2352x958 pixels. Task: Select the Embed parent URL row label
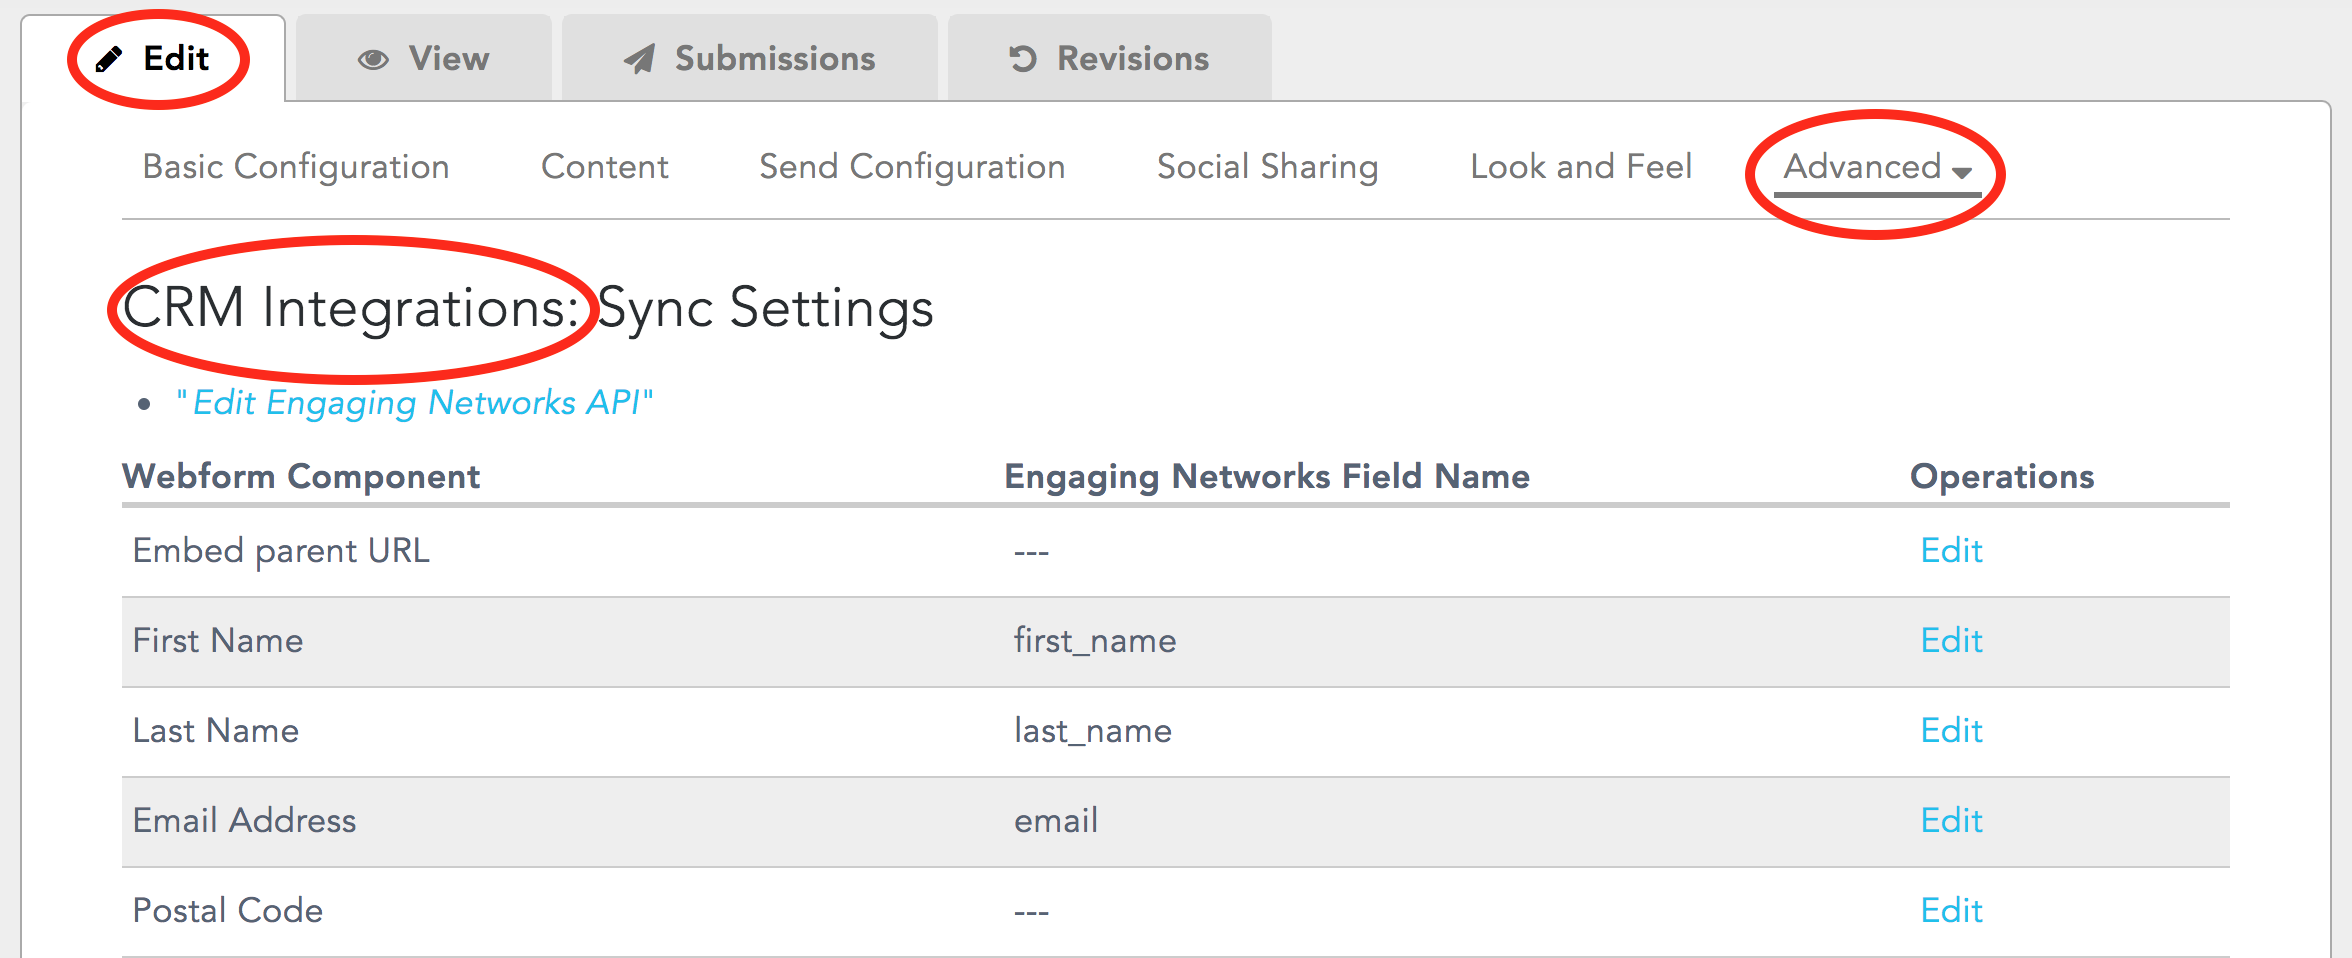pos(281,551)
